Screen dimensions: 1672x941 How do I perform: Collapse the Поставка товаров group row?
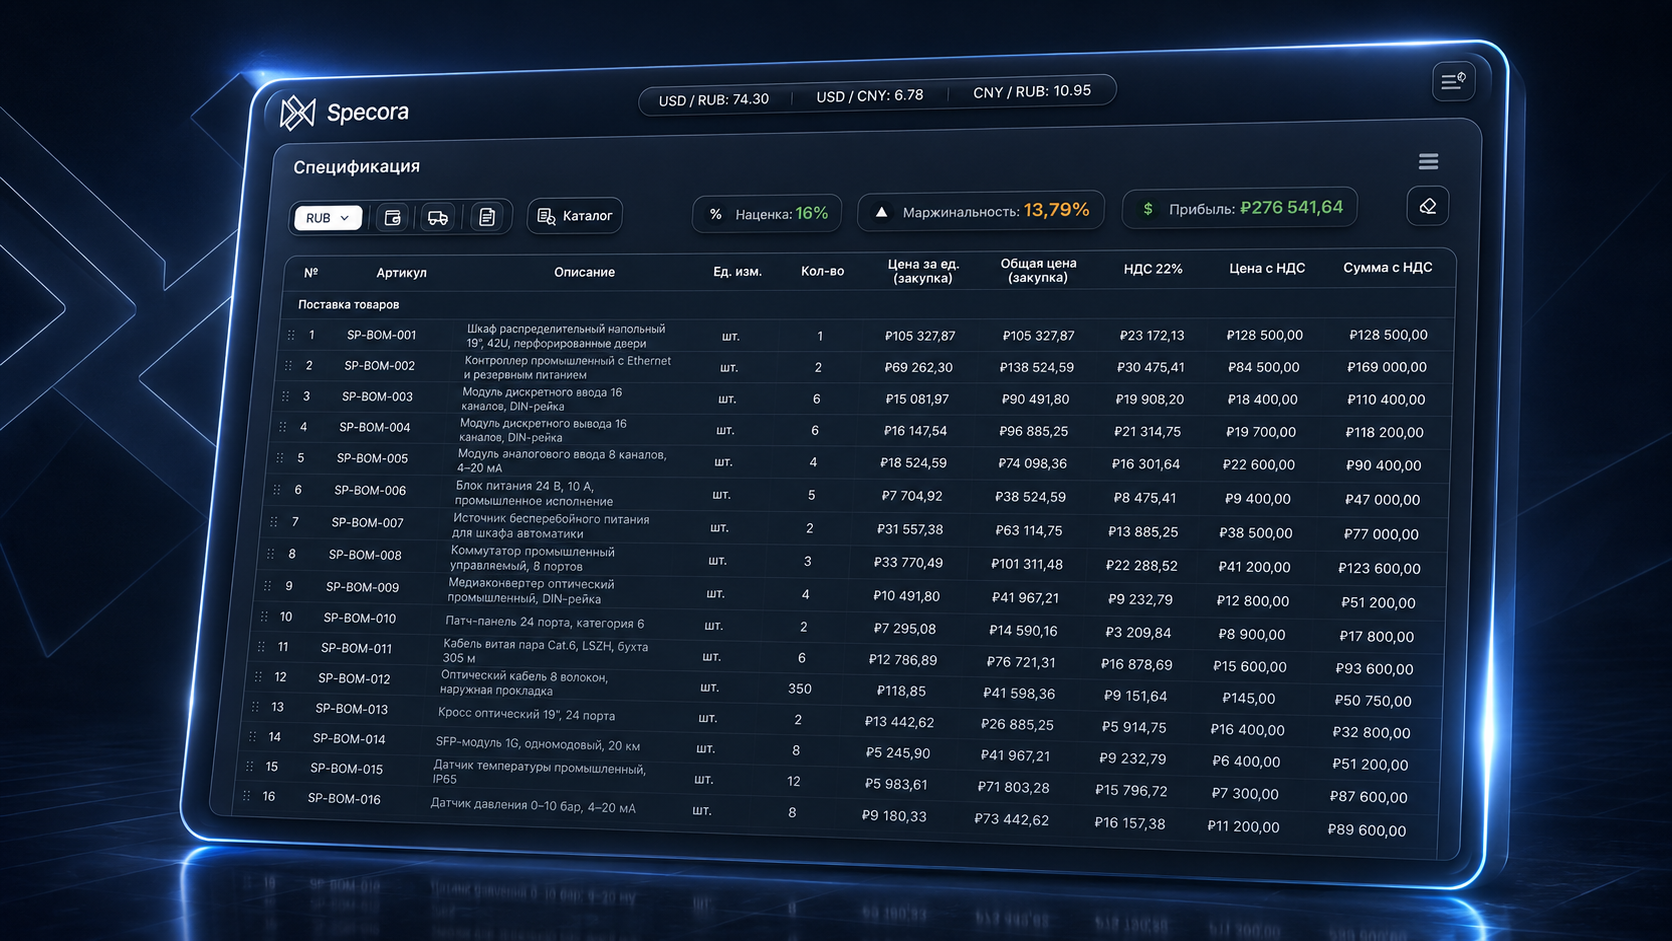click(x=348, y=304)
